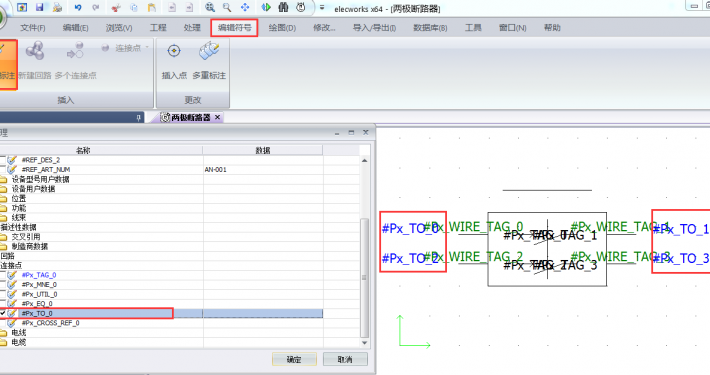Click the 多重标注 multiple attribute icon
Image resolution: width=710 pixels, height=375 pixels.
coord(209,51)
